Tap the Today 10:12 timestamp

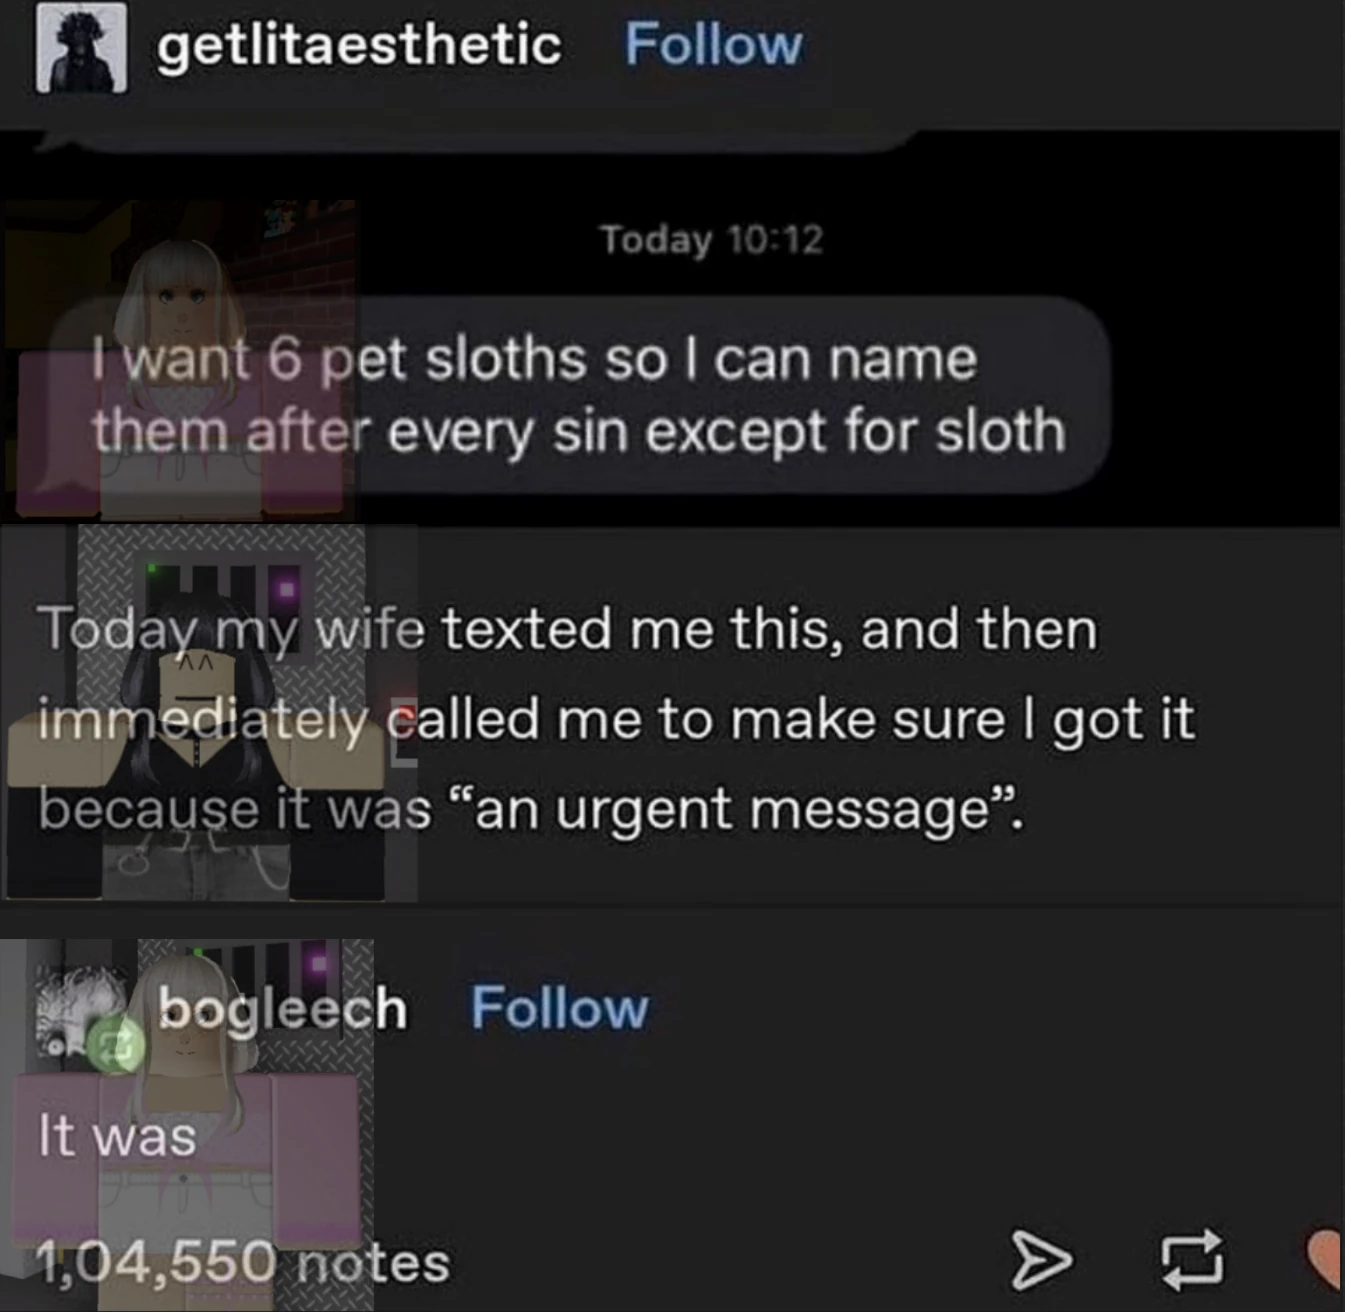(711, 239)
